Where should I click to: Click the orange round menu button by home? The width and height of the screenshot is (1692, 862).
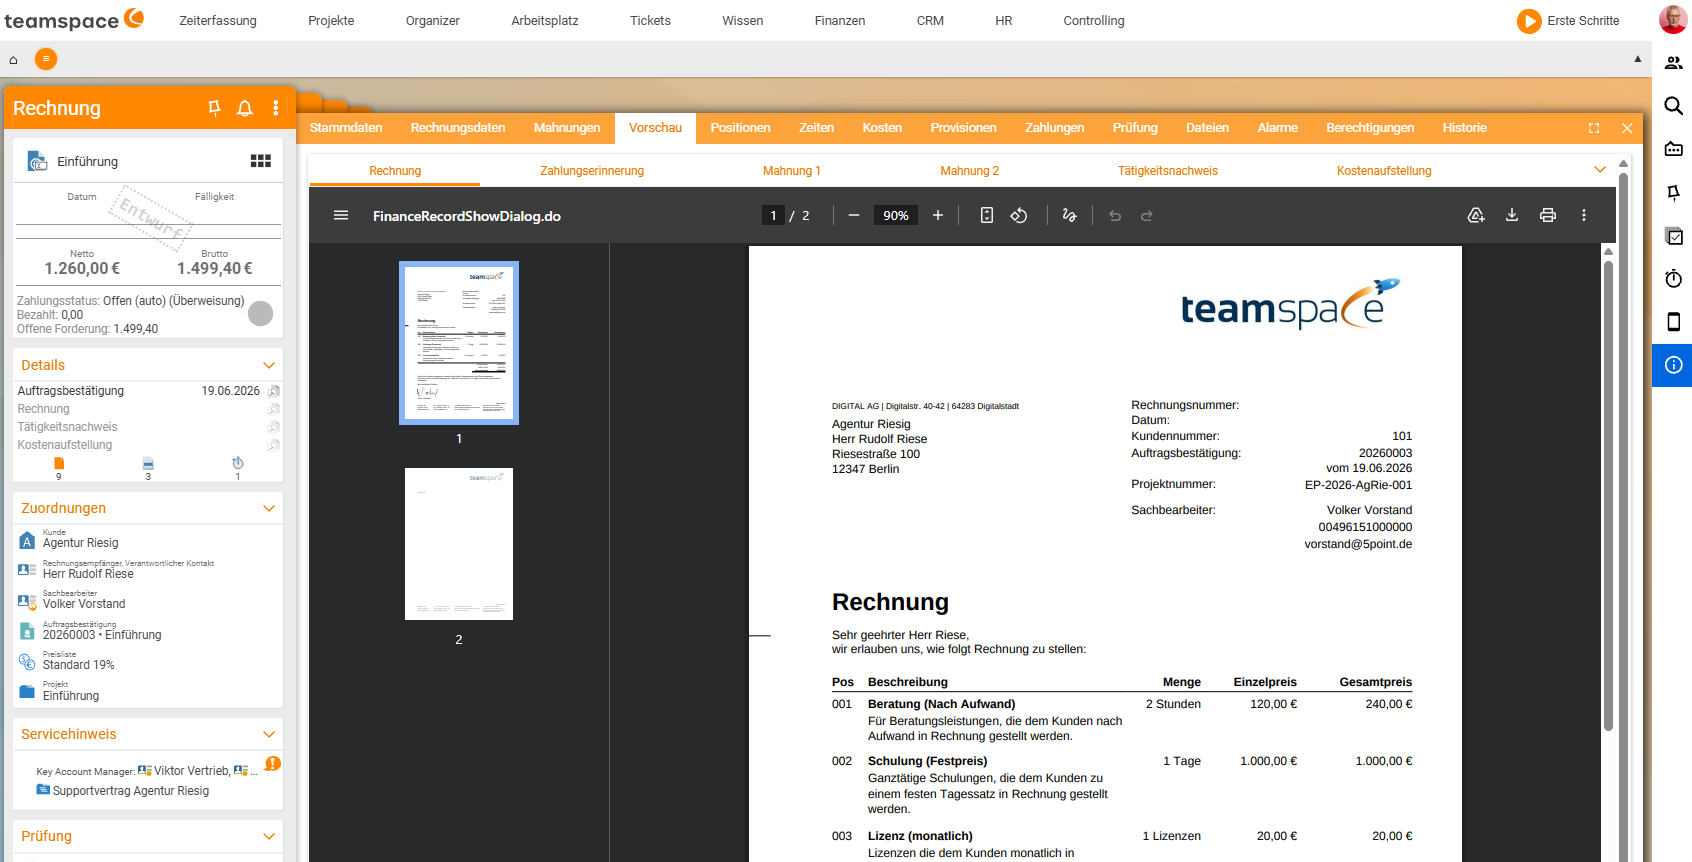click(46, 59)
